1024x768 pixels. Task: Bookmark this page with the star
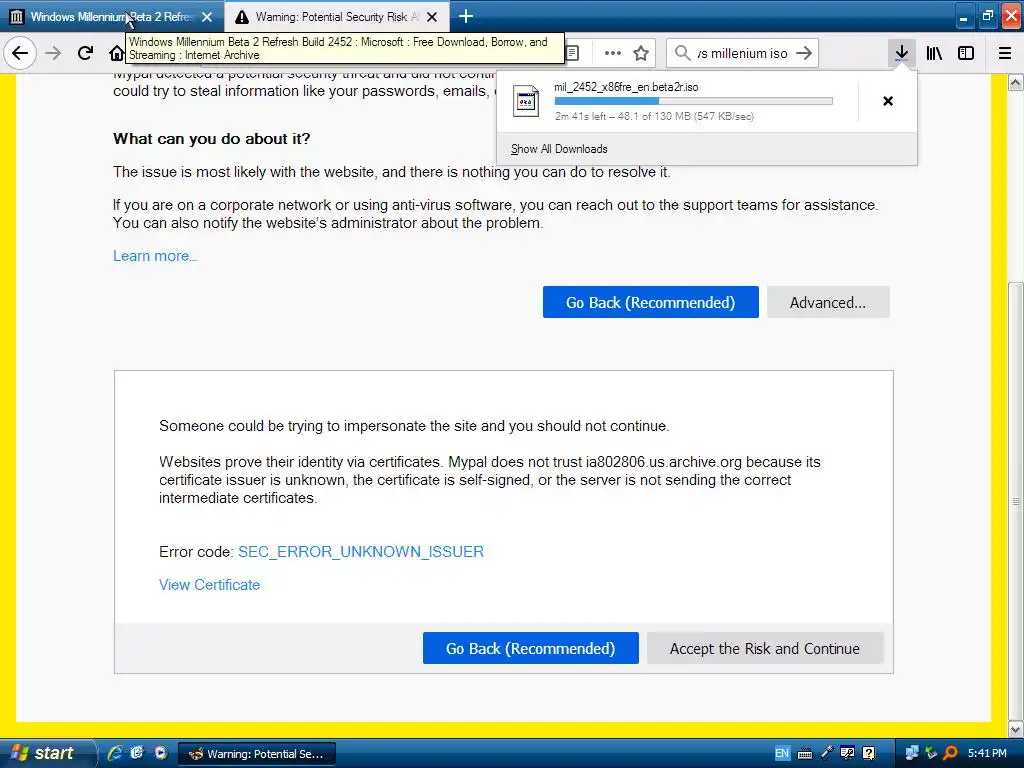(x=641, y=53)
